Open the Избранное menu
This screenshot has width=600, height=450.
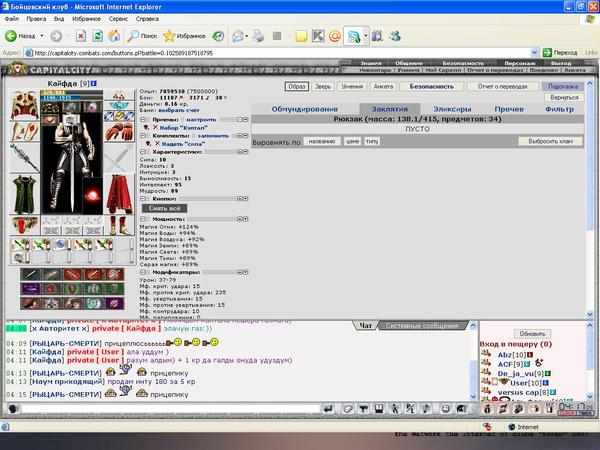tap(86, 18)
